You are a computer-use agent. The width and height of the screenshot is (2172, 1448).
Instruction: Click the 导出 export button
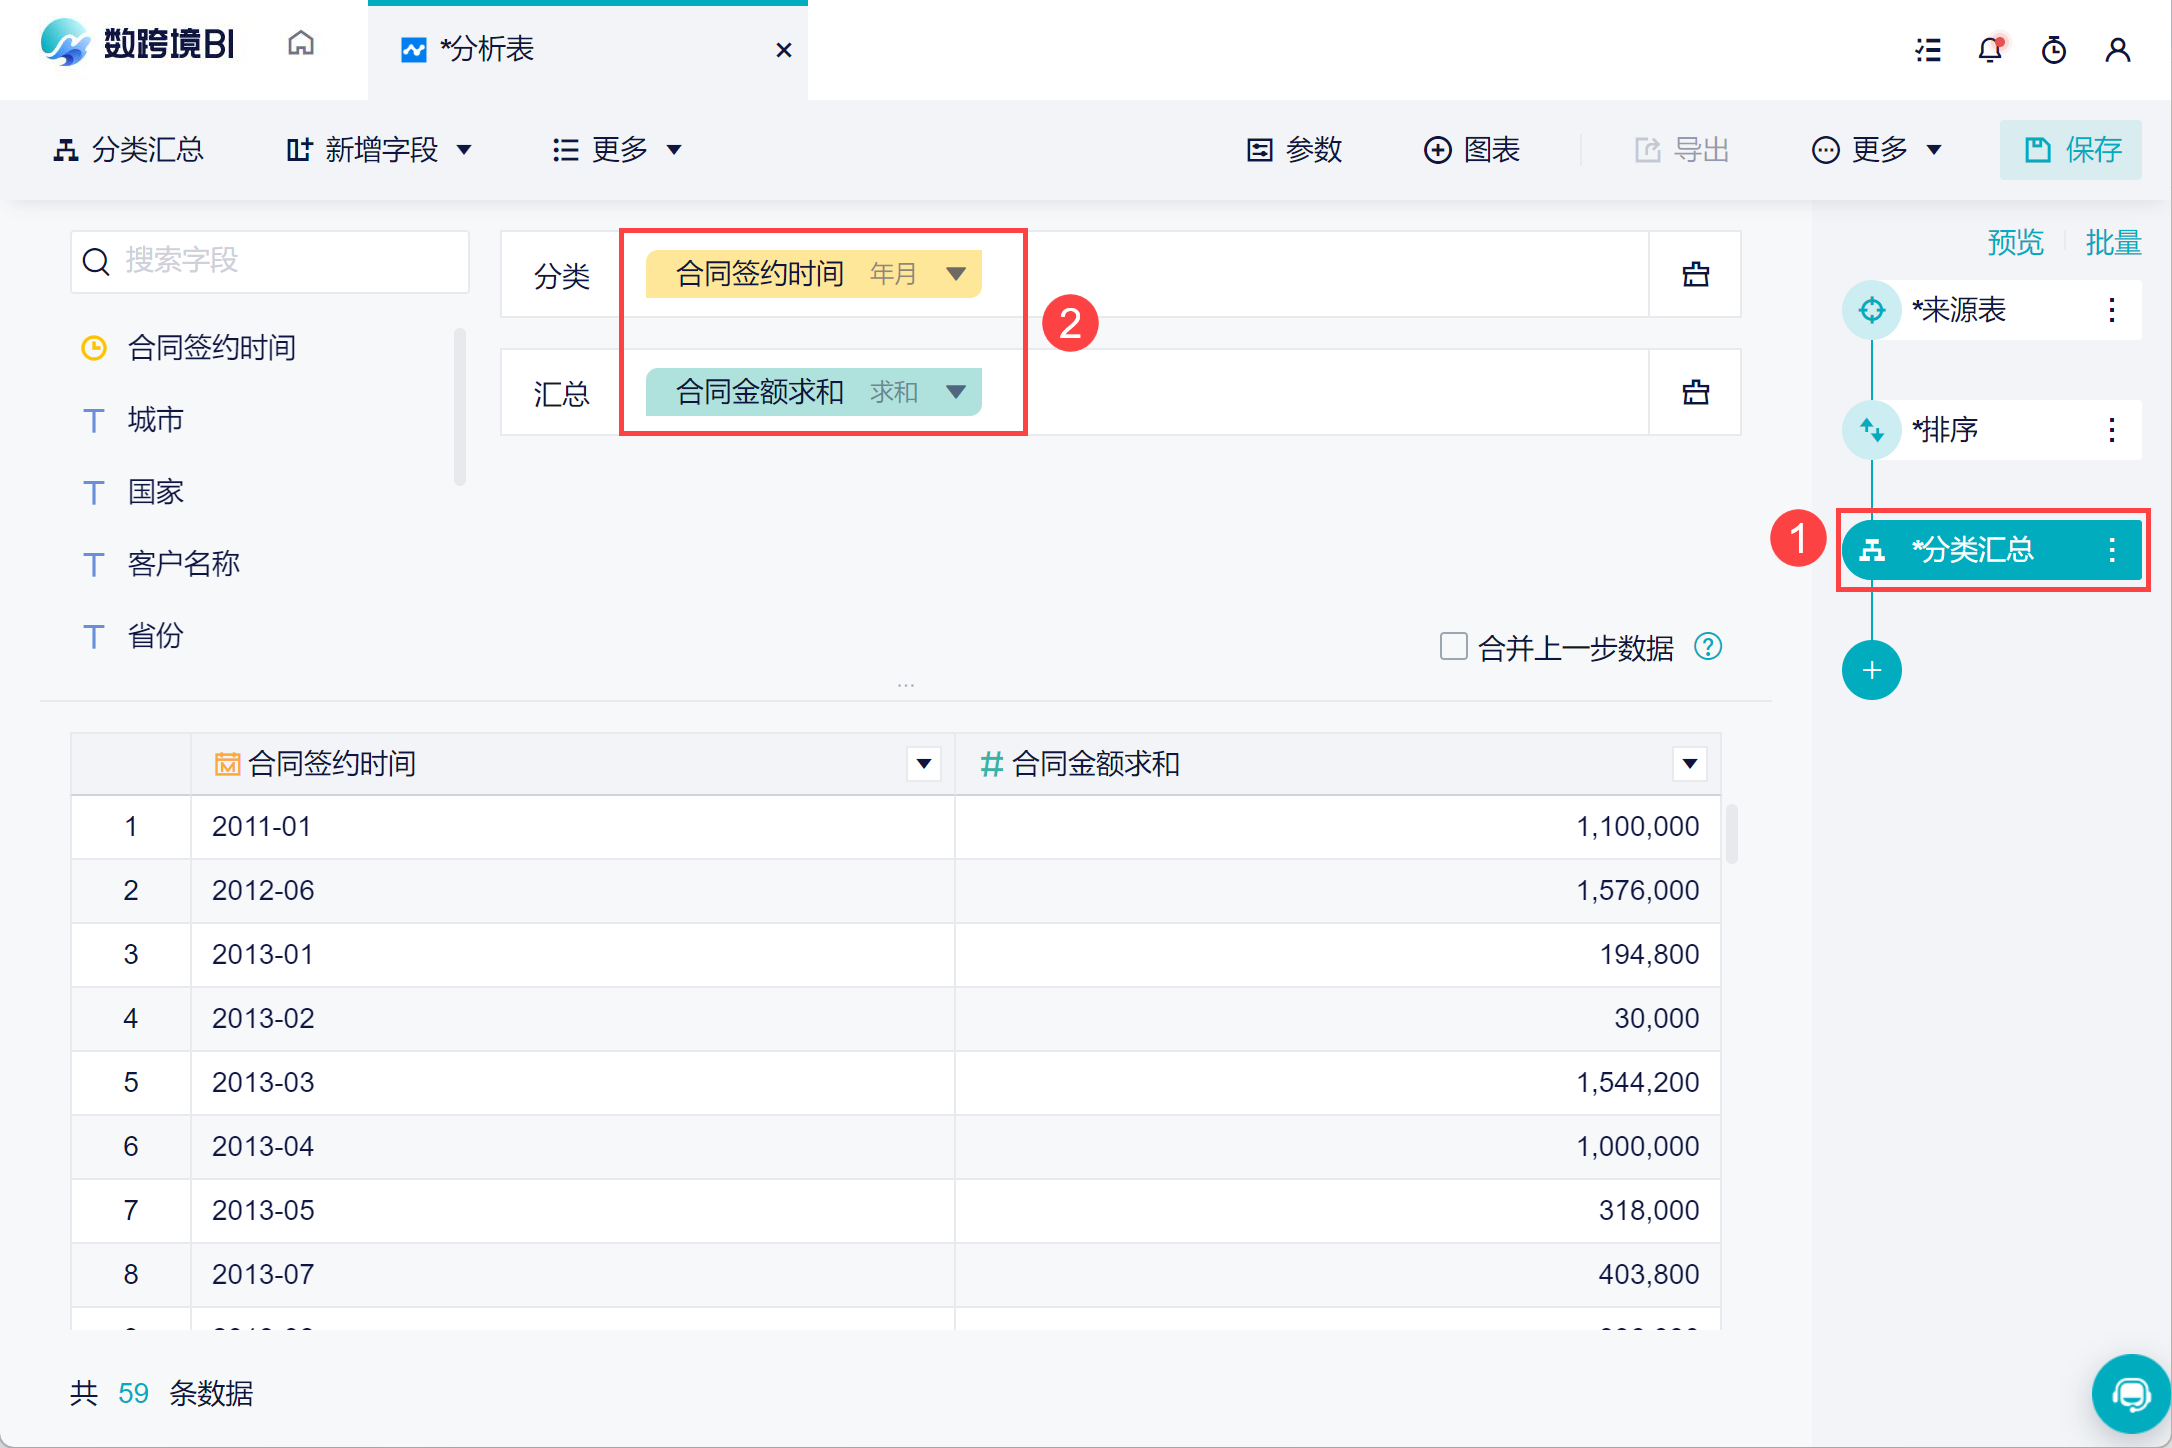coord(1682,150)
